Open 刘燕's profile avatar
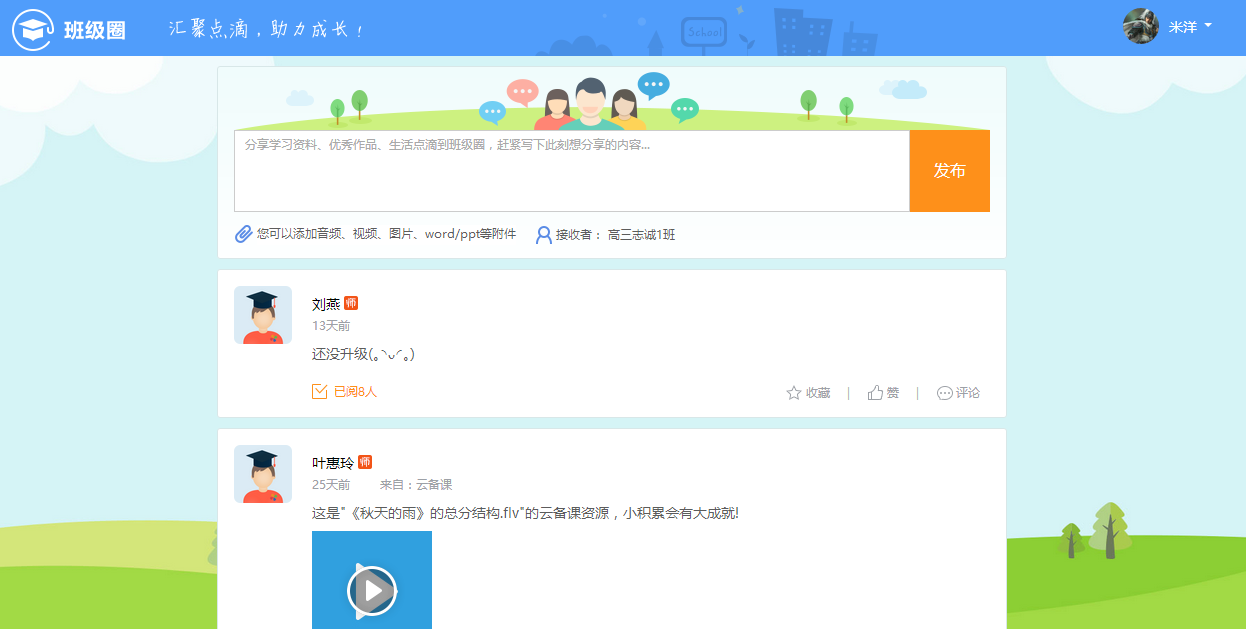This screenshot has width=1246, height=629. (263, 315)
